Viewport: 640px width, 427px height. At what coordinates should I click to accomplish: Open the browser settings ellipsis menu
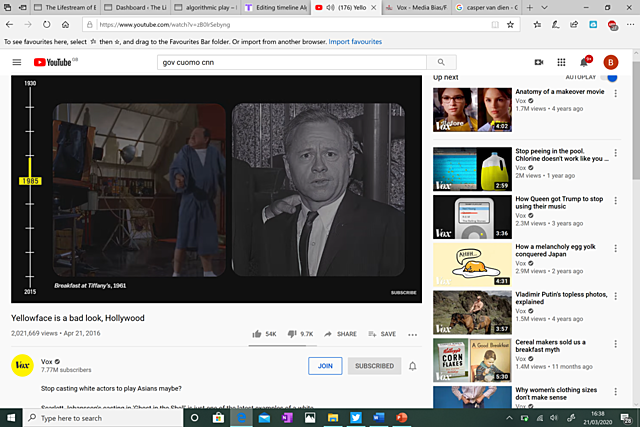[631, 24]
